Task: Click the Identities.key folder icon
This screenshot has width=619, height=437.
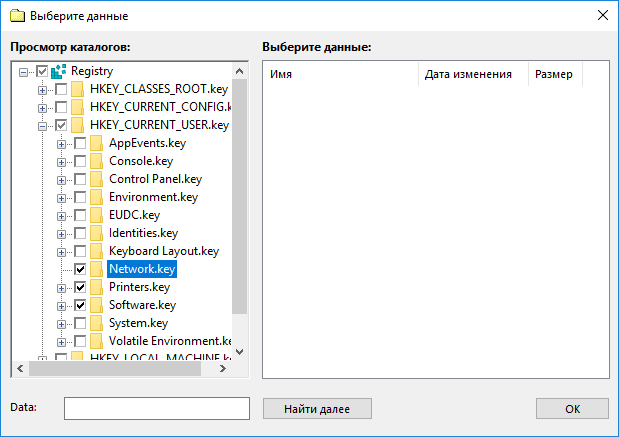Action: coord(96,233)
